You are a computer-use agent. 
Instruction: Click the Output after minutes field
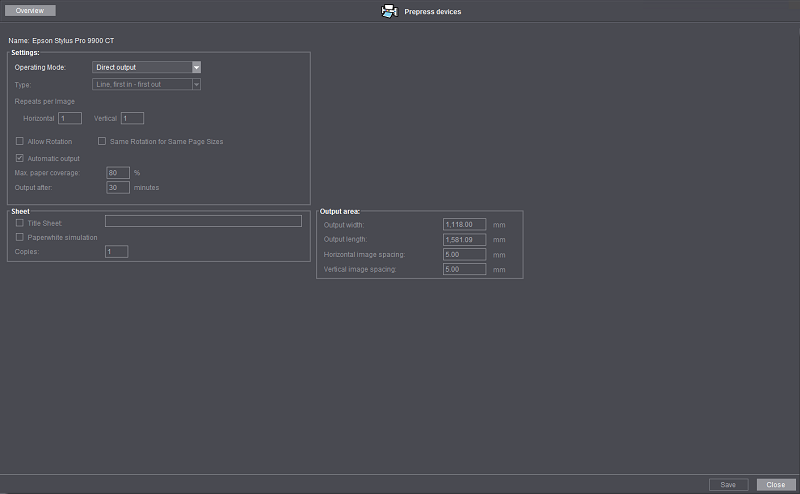[x=118, y=187]
